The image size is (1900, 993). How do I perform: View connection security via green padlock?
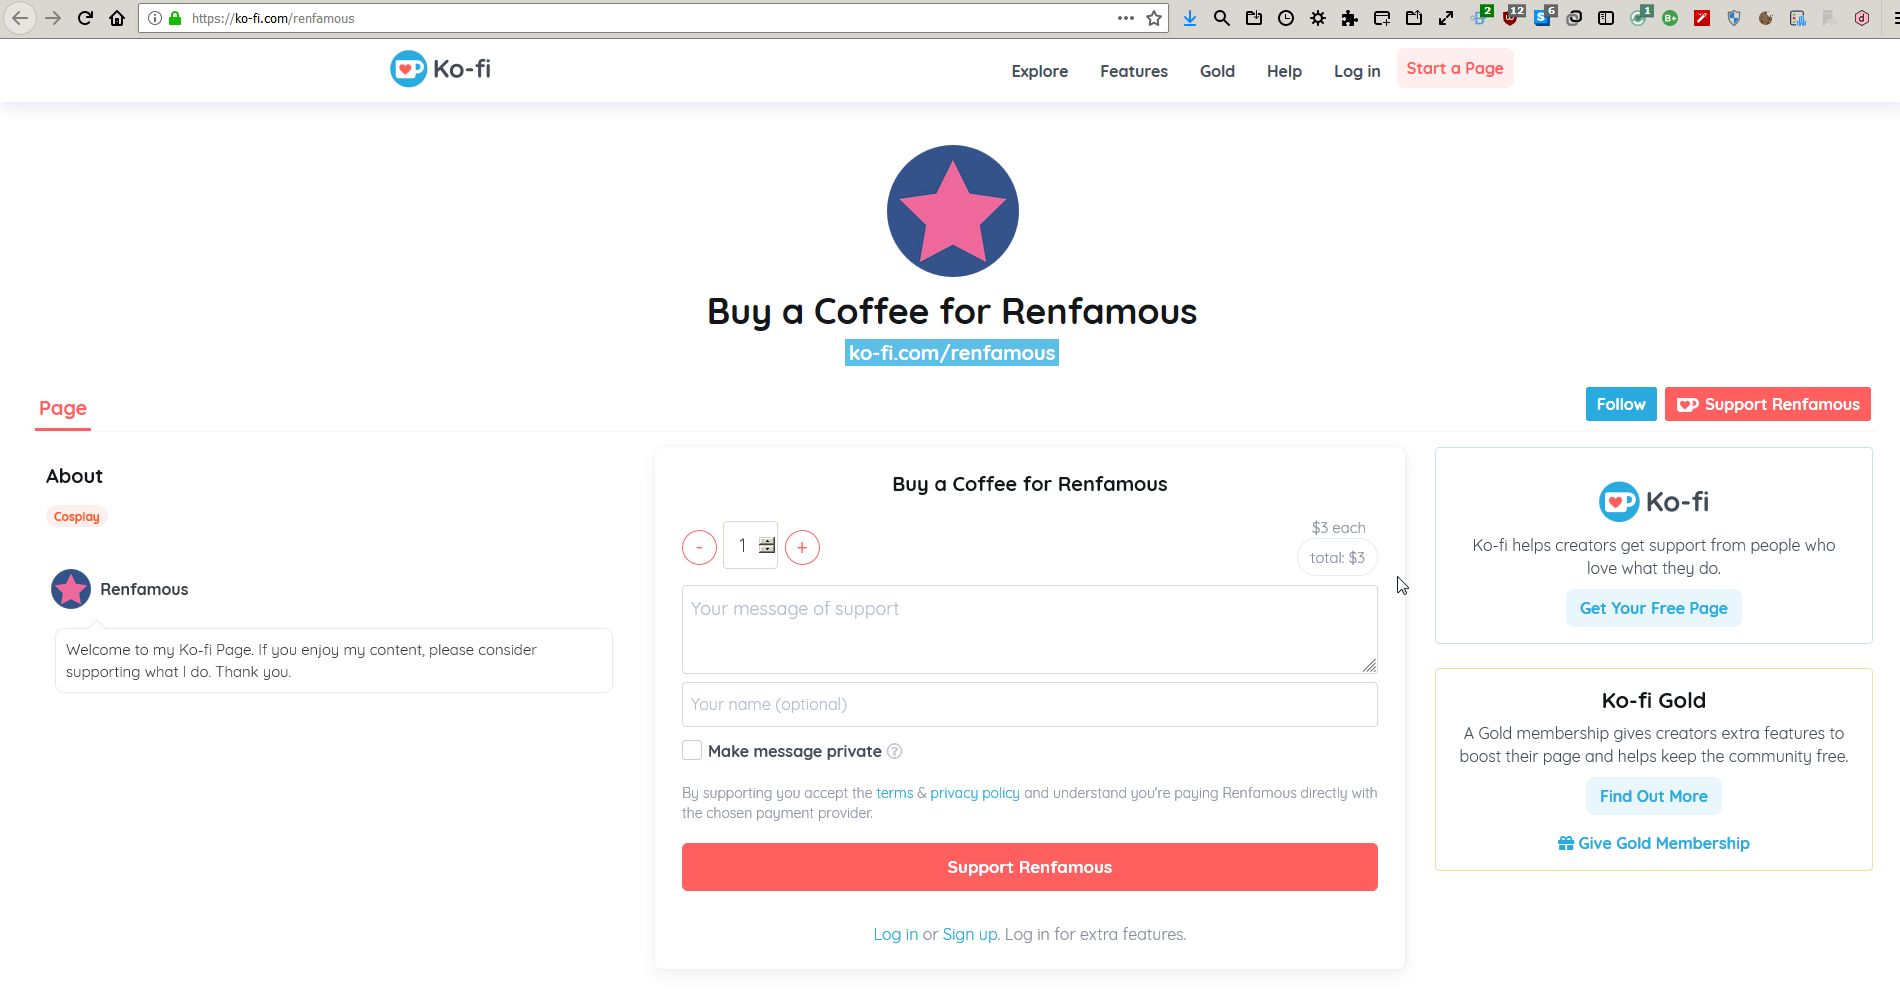point(175,18)
